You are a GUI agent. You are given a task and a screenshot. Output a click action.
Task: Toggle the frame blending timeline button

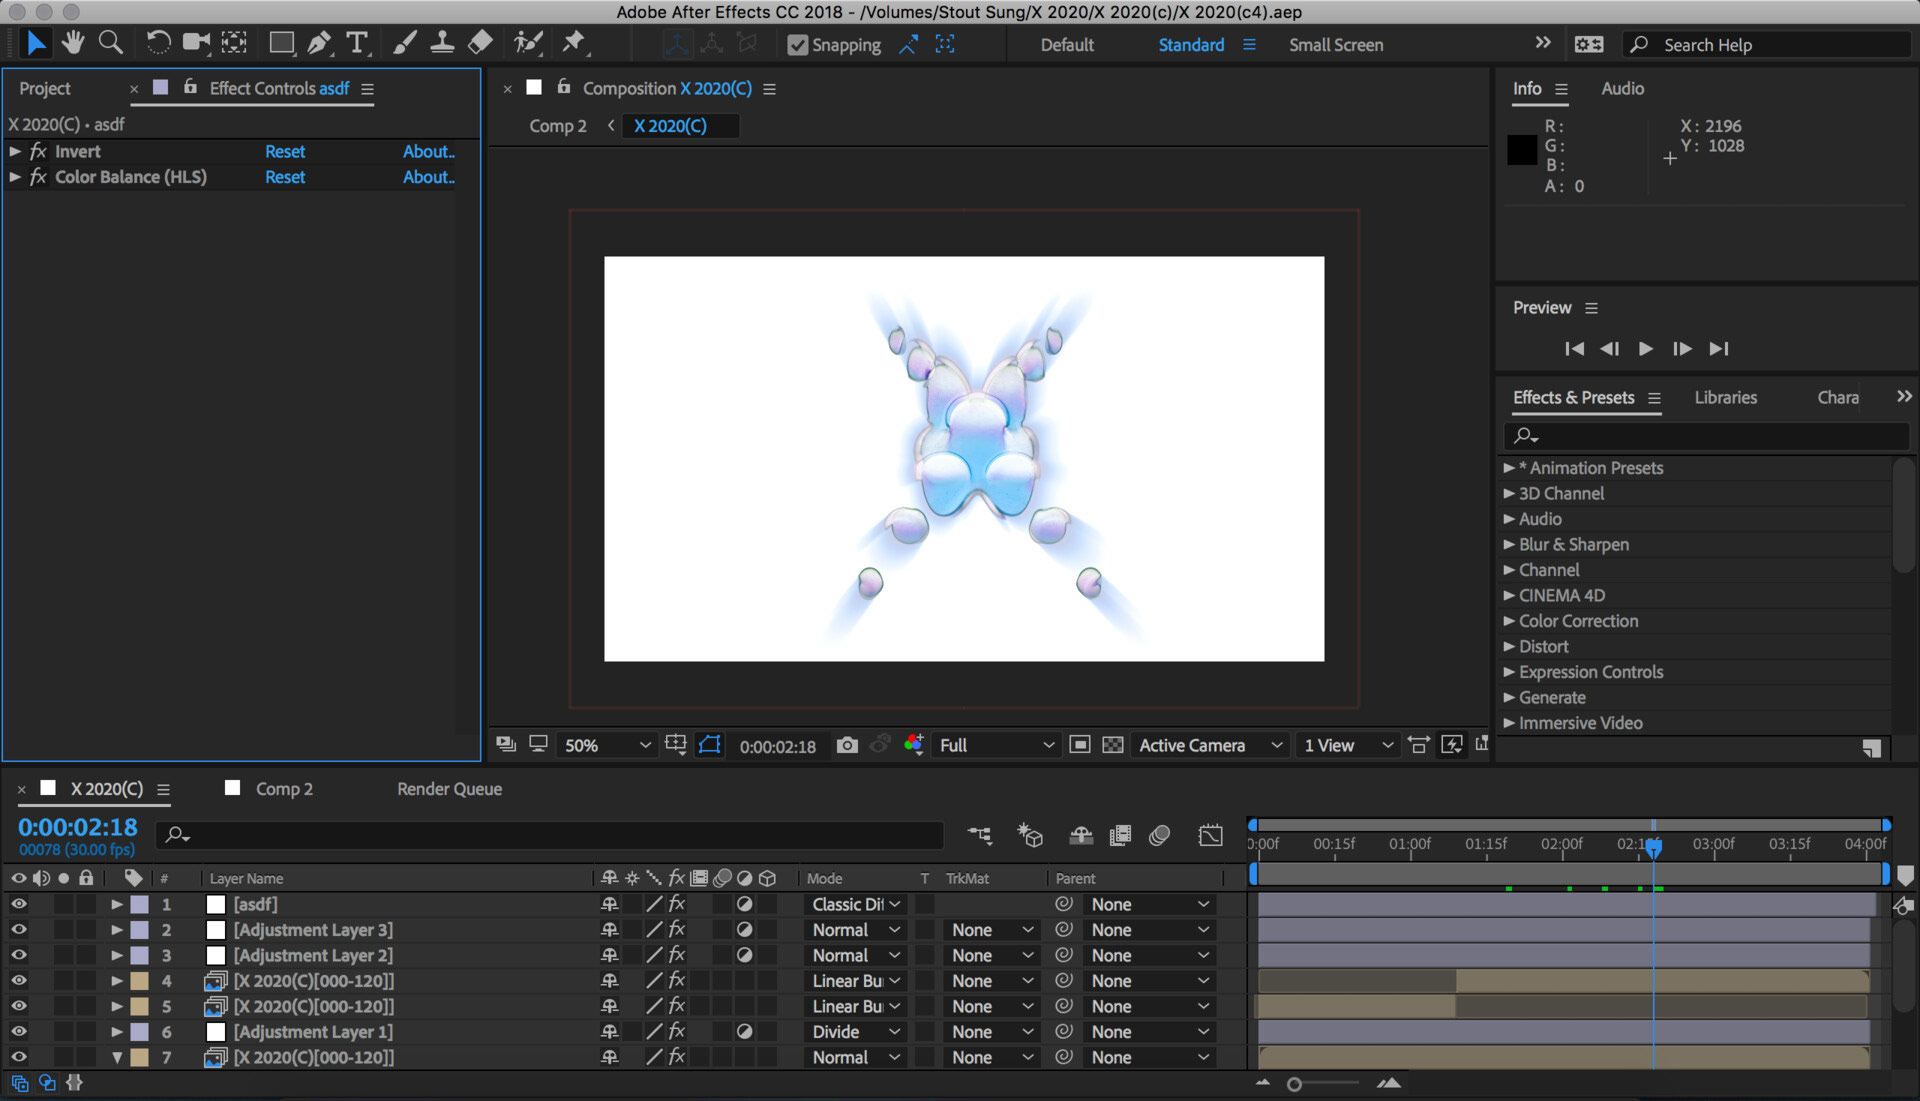(1121, 835)
